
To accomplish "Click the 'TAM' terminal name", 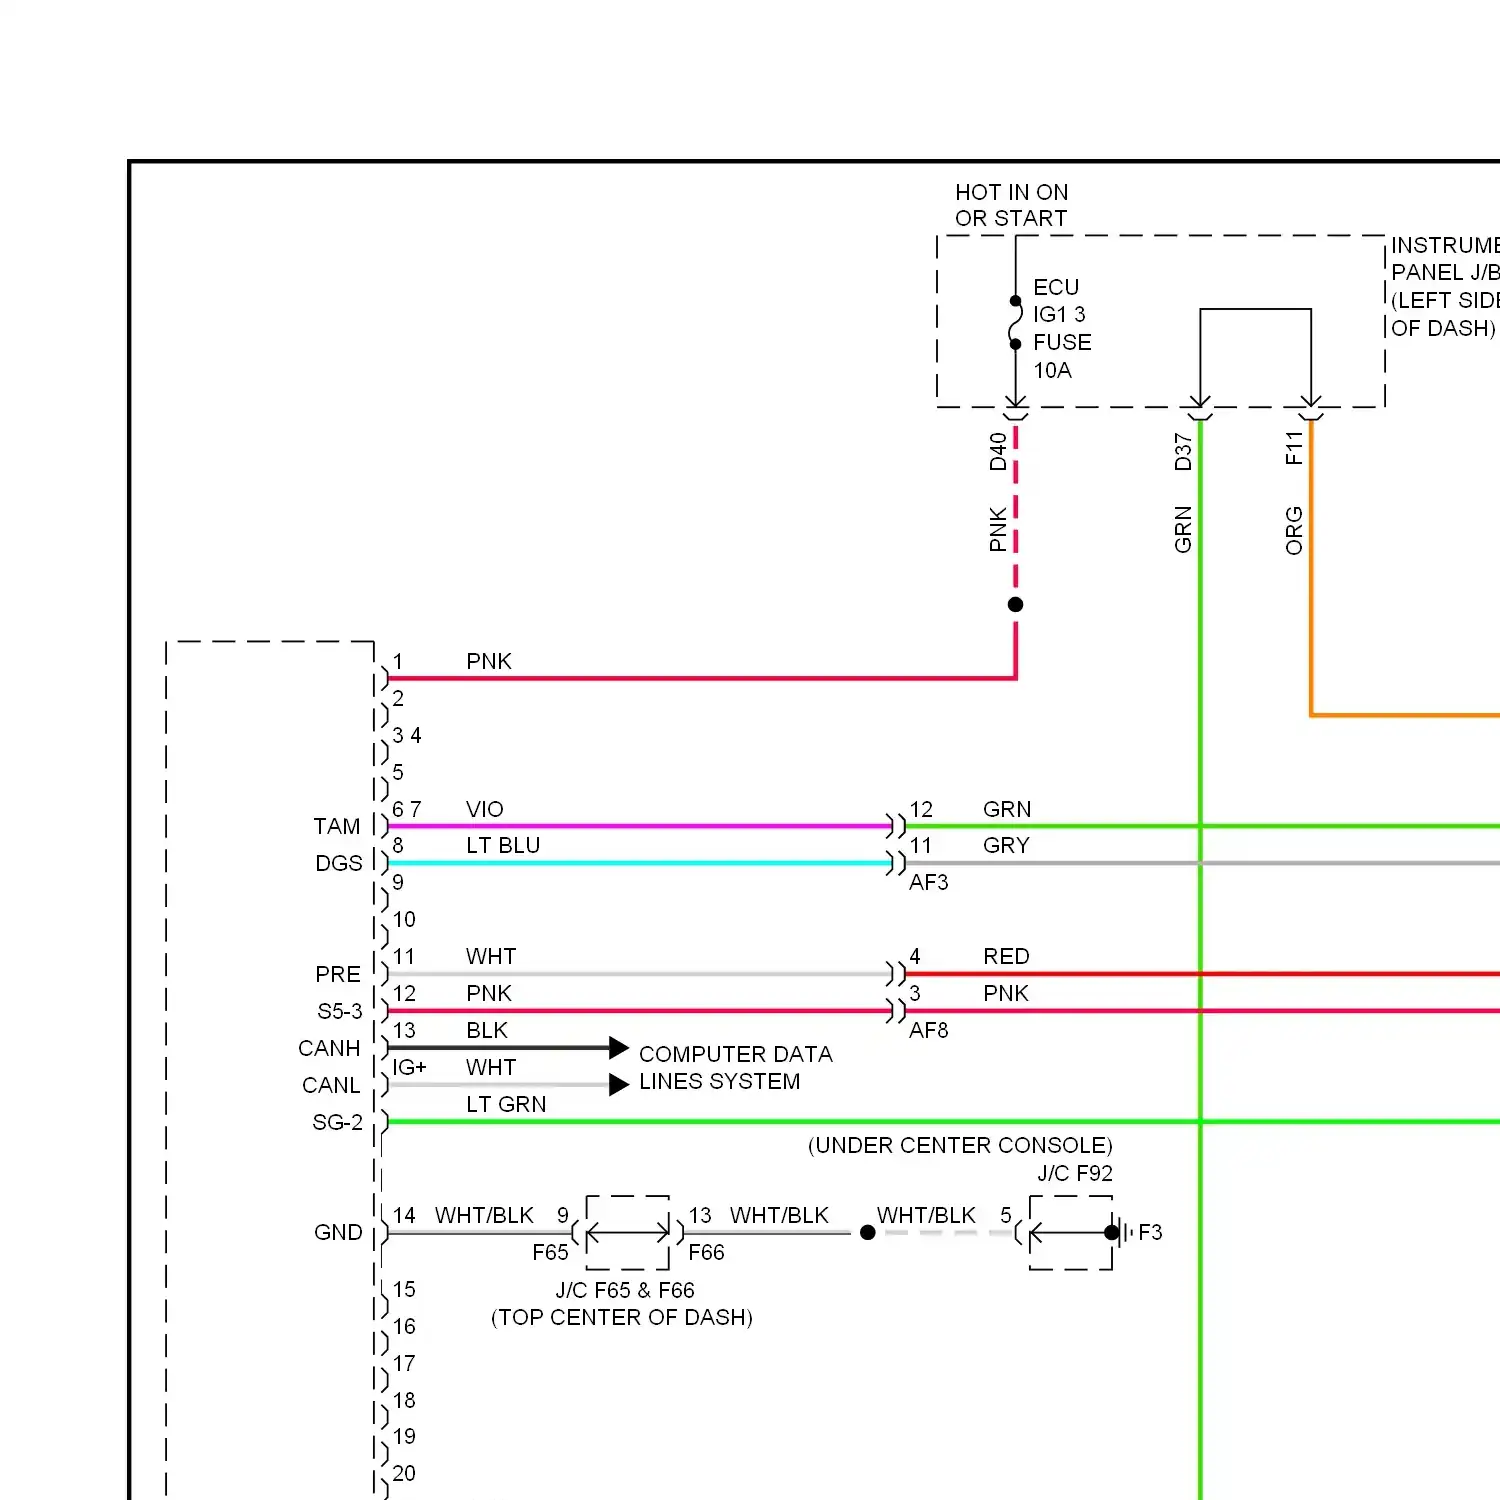I will pyautogui.click(x=337, y=826).
